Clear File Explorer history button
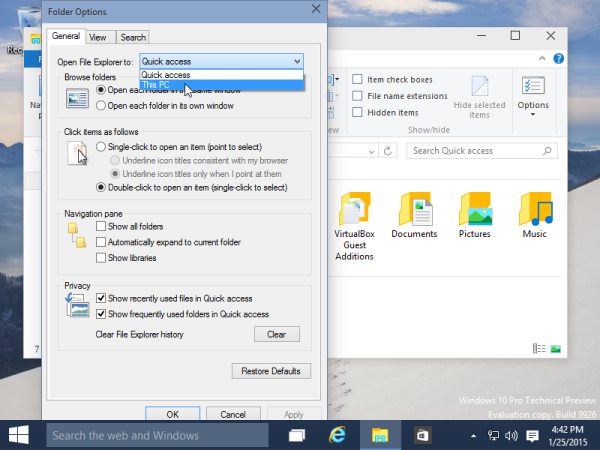 277,334
